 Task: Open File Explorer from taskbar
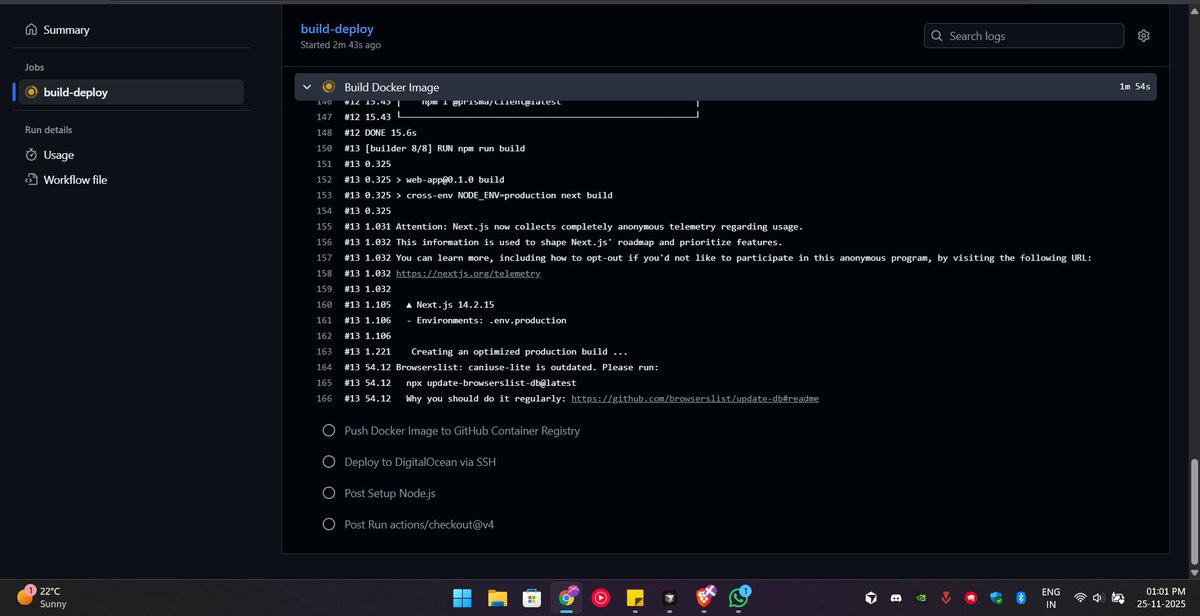(x=498, y=597)
